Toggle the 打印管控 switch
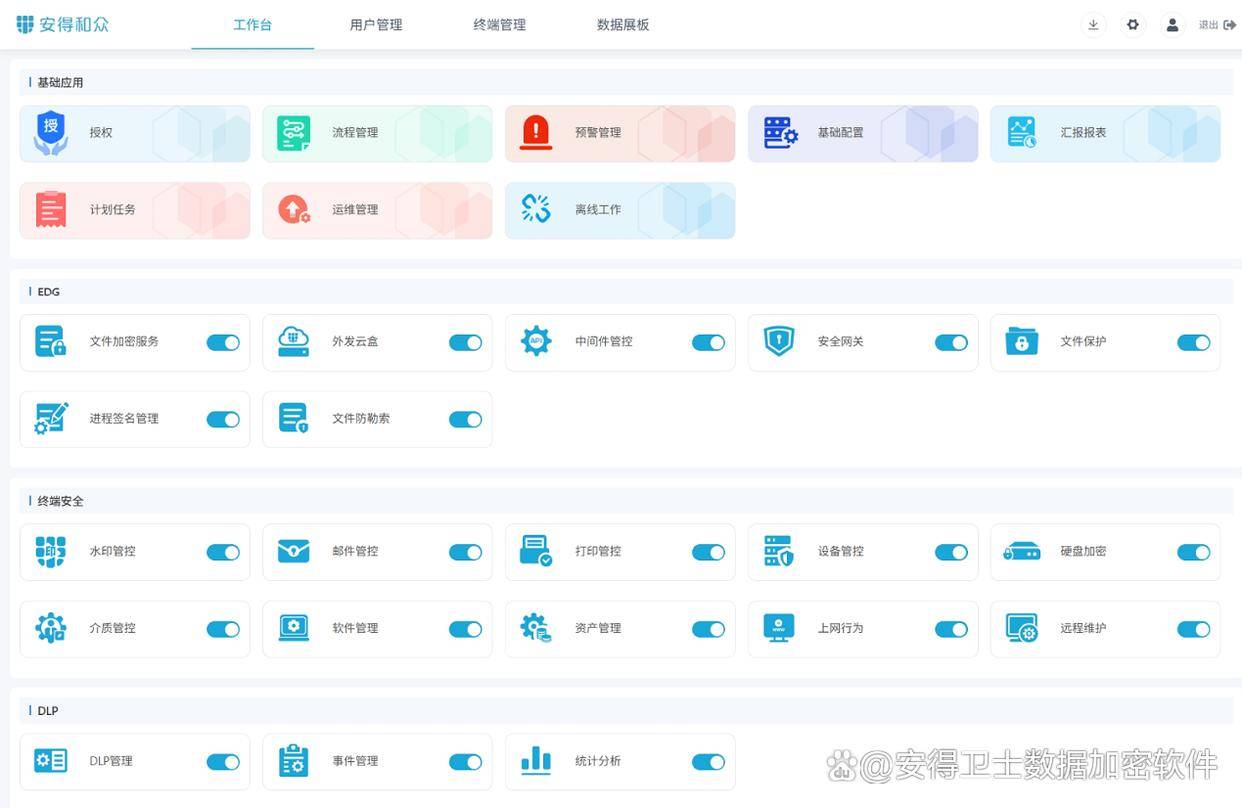 tap(709, 553)
